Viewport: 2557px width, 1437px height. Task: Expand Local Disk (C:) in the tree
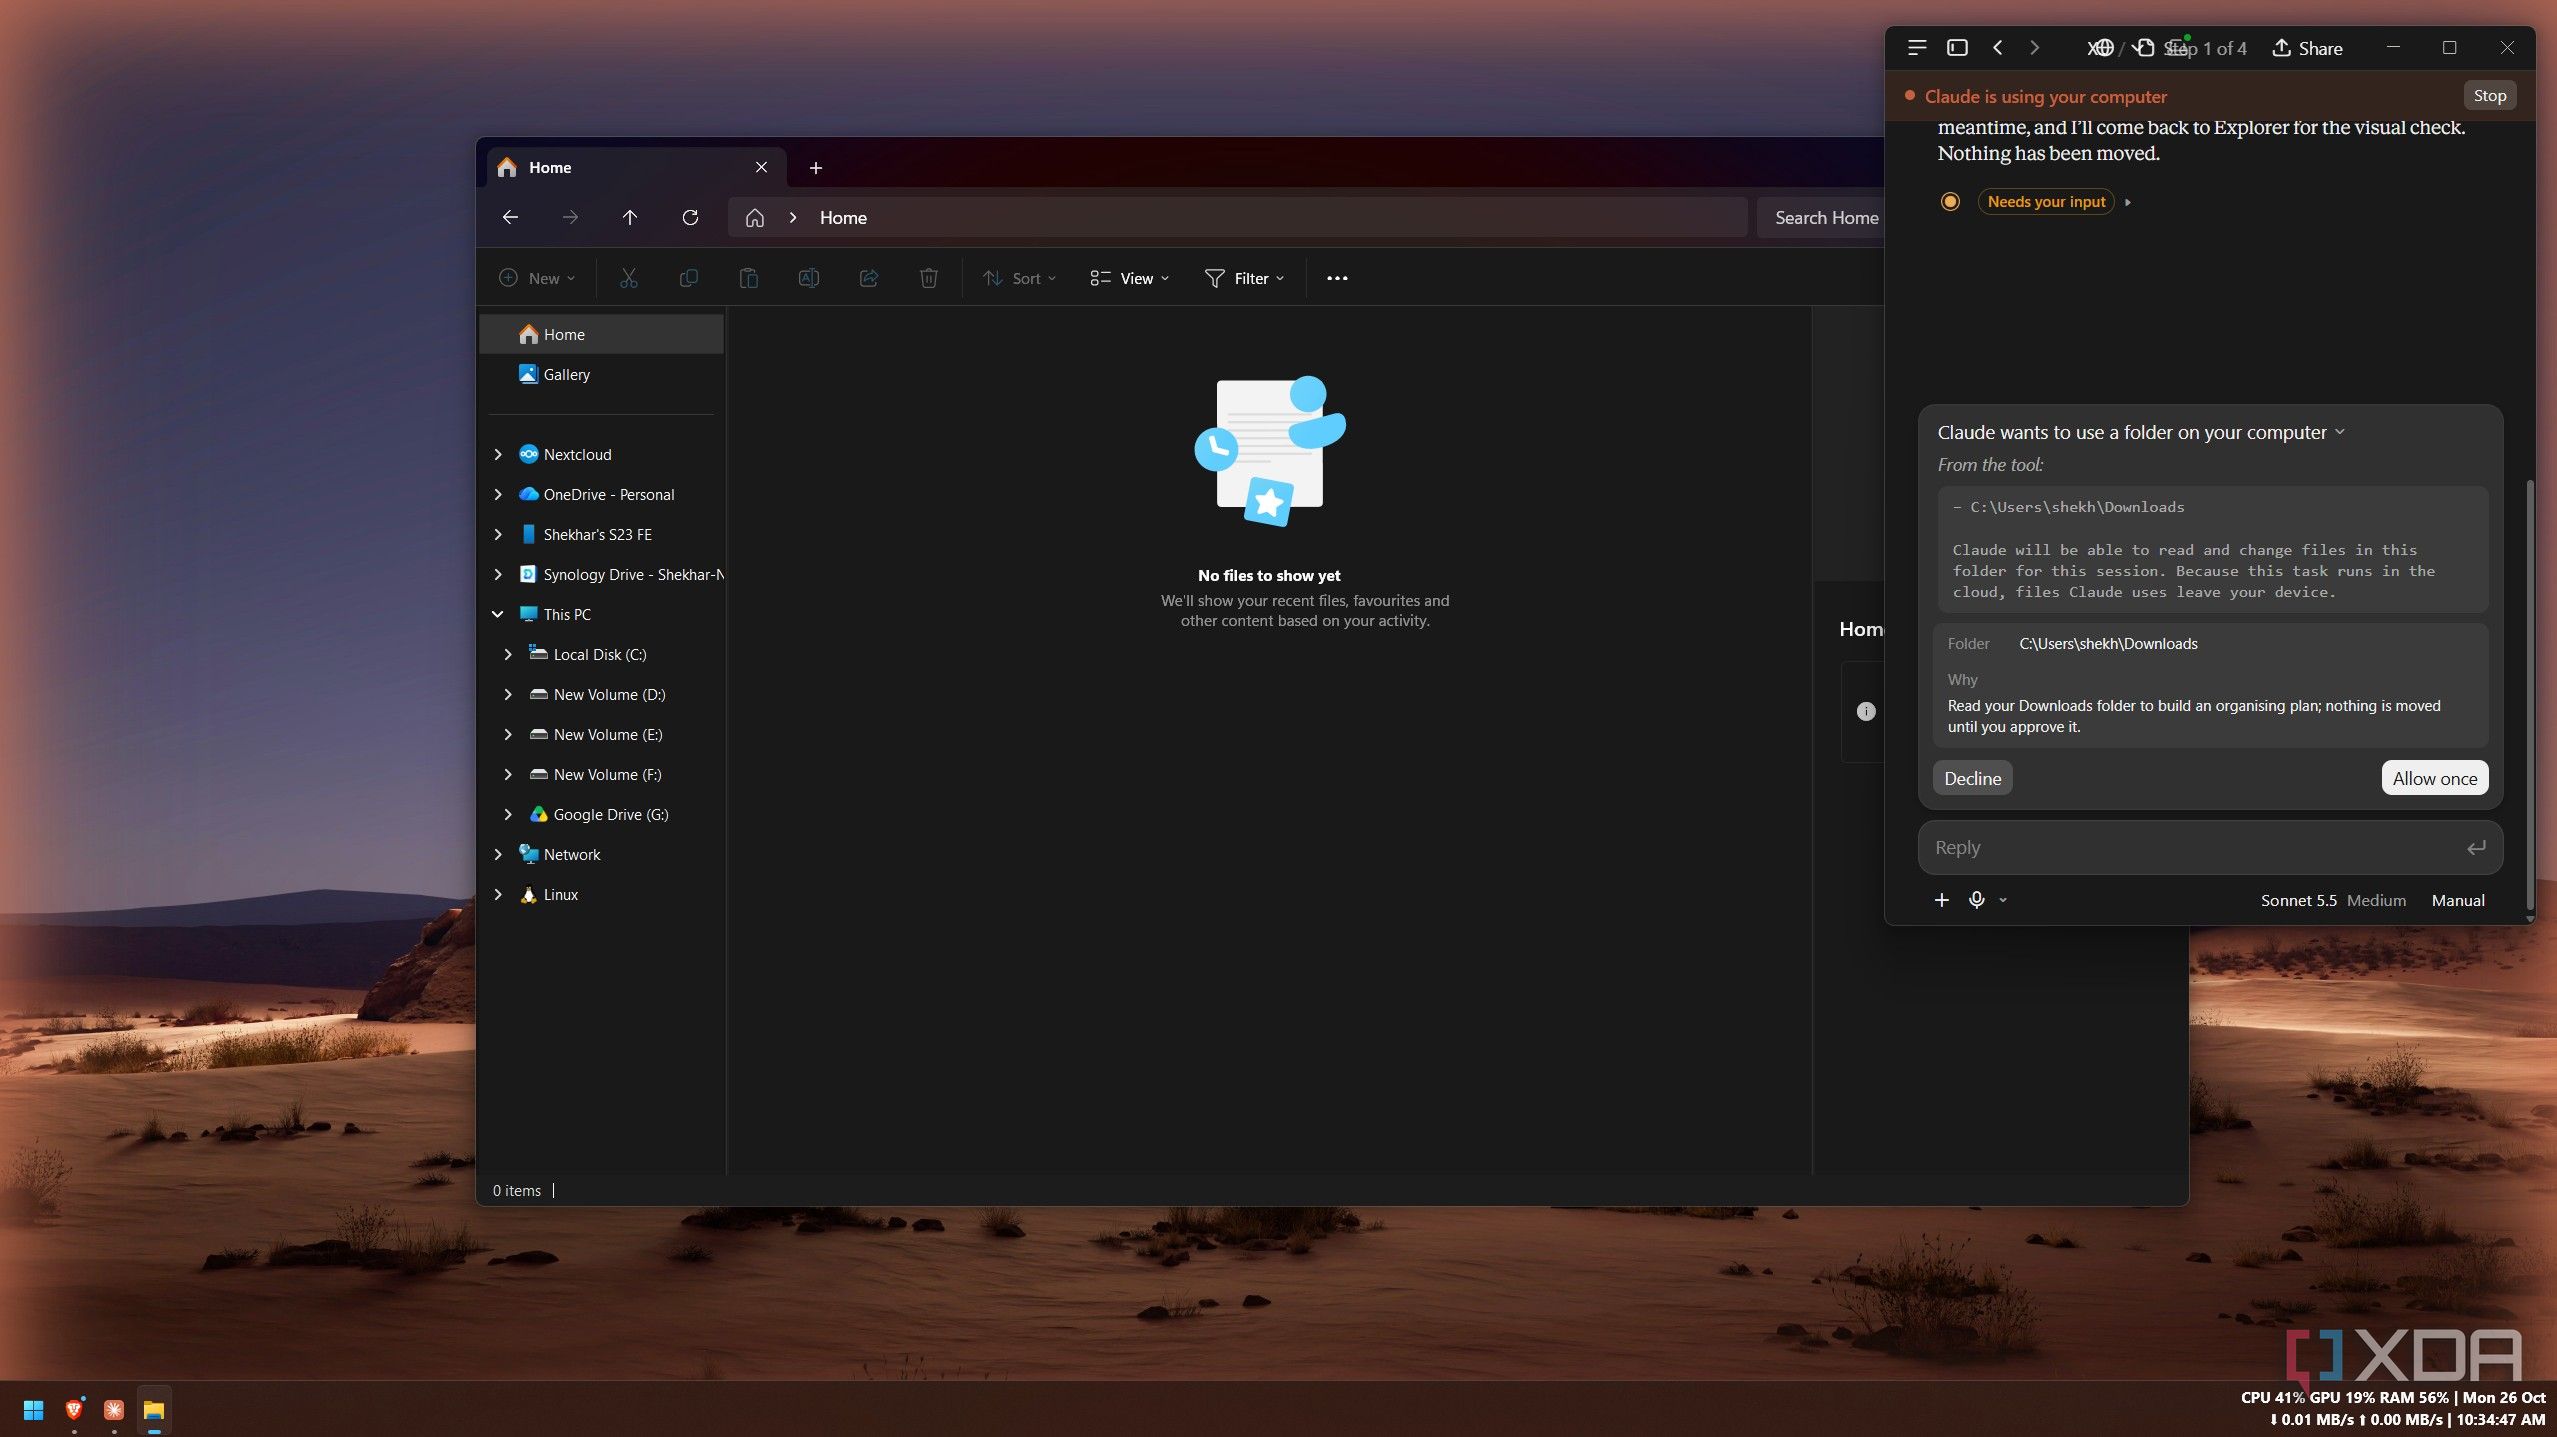(x=508, y=654)
